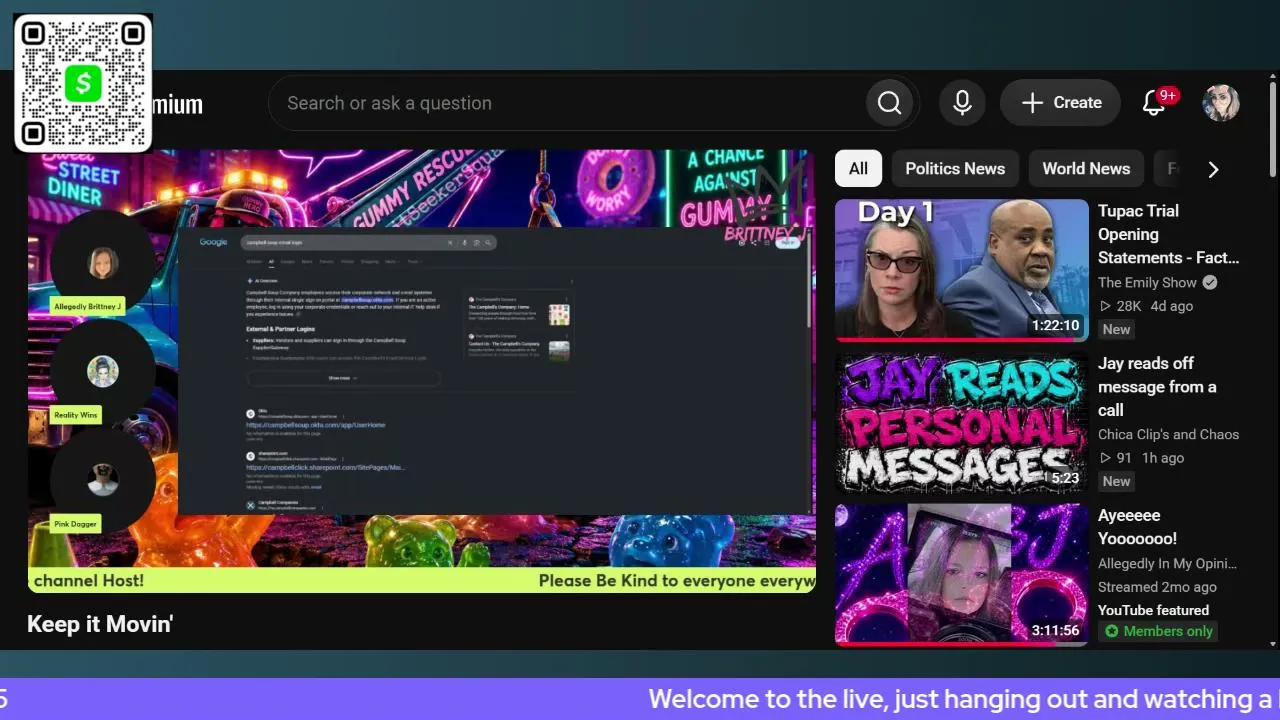Screen dimensions: 1280x720
Task: Click Pink Dagger's round avatar
Action: (x=102, y=480)
